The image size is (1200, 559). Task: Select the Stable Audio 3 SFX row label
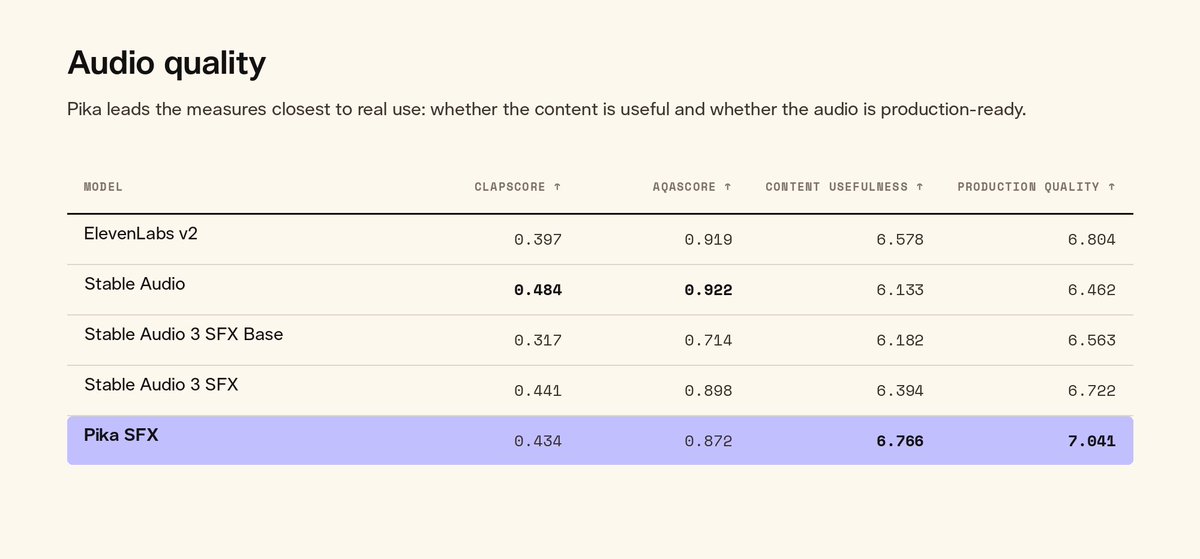pos(161,384)
